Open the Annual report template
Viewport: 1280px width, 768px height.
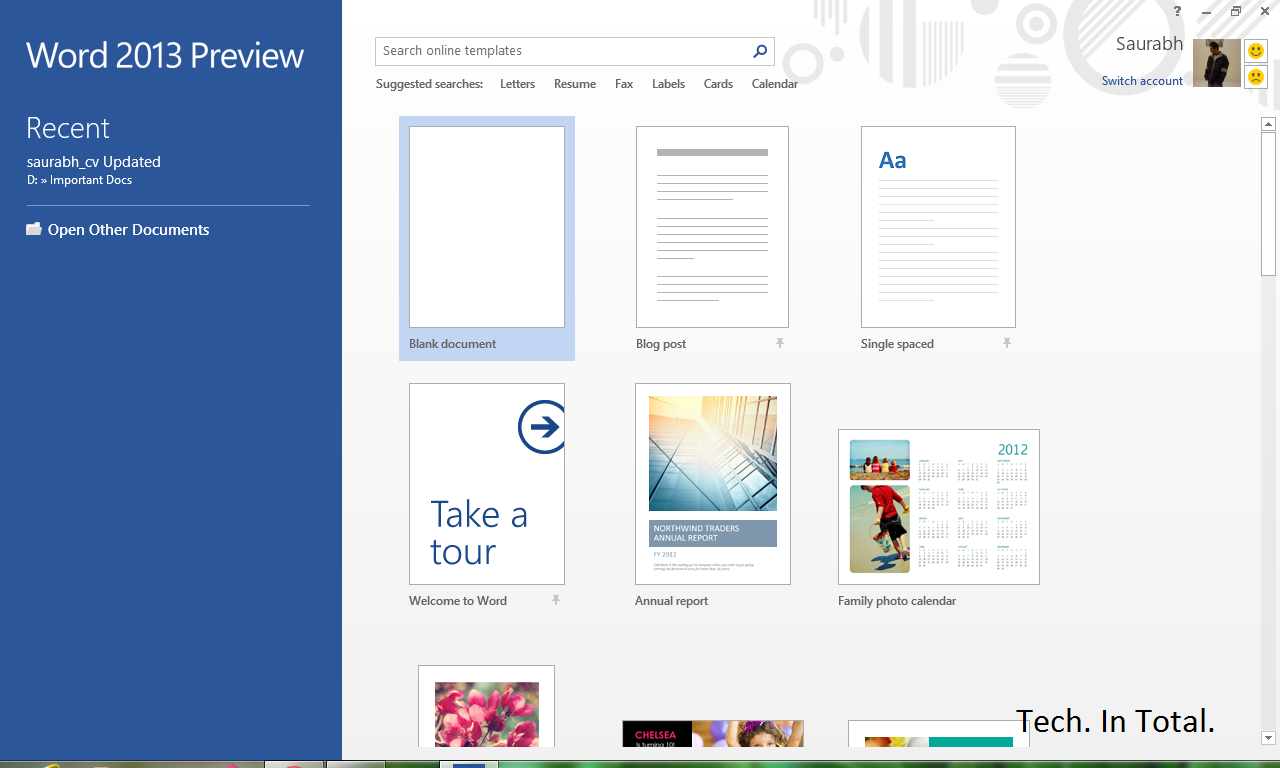[x=711, y=484]
